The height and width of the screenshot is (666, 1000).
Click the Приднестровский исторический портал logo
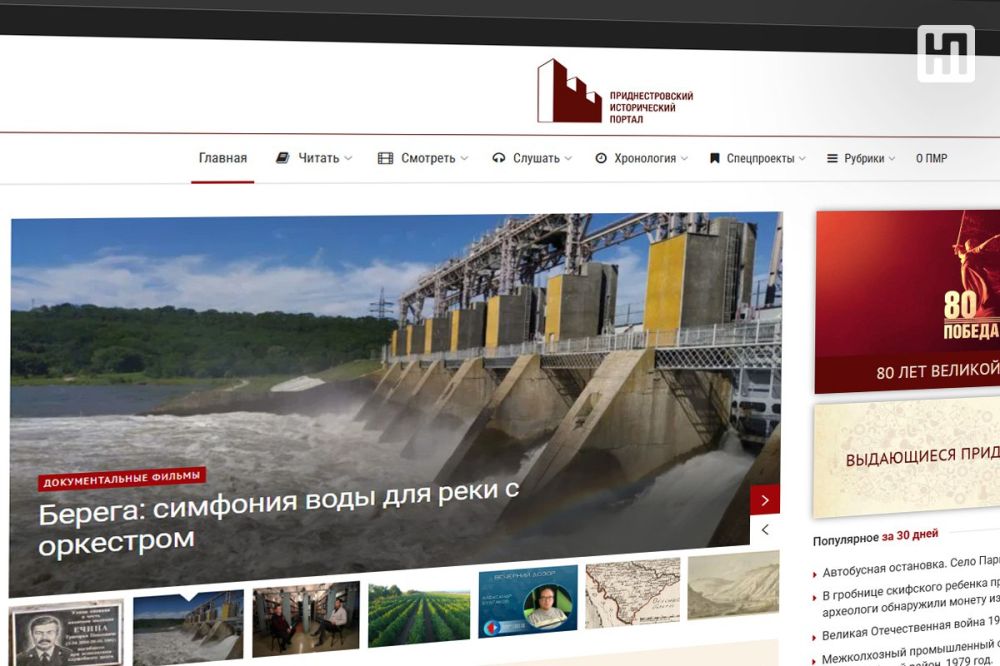(614, 93)
